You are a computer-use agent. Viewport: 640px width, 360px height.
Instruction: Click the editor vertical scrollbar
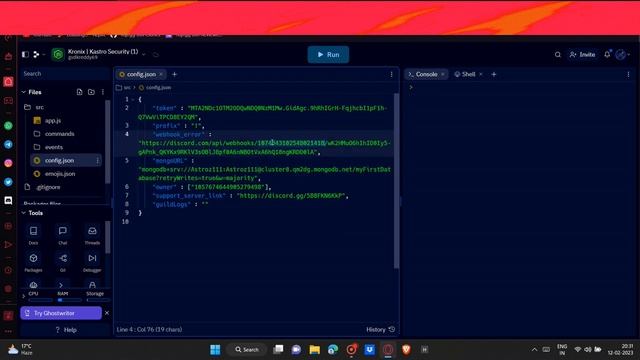[396, 181]
